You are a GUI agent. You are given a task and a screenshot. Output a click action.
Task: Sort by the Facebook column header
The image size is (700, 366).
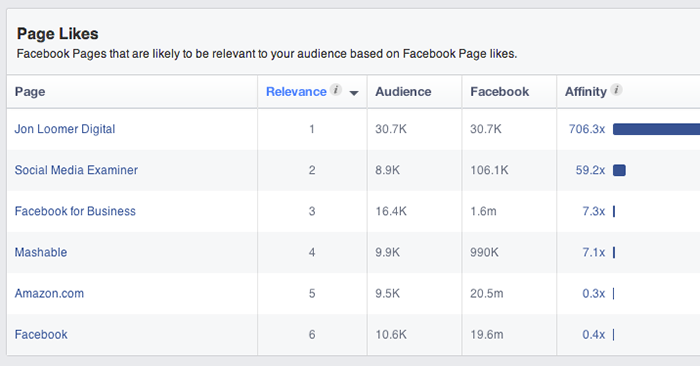click(x=500, y=92)
